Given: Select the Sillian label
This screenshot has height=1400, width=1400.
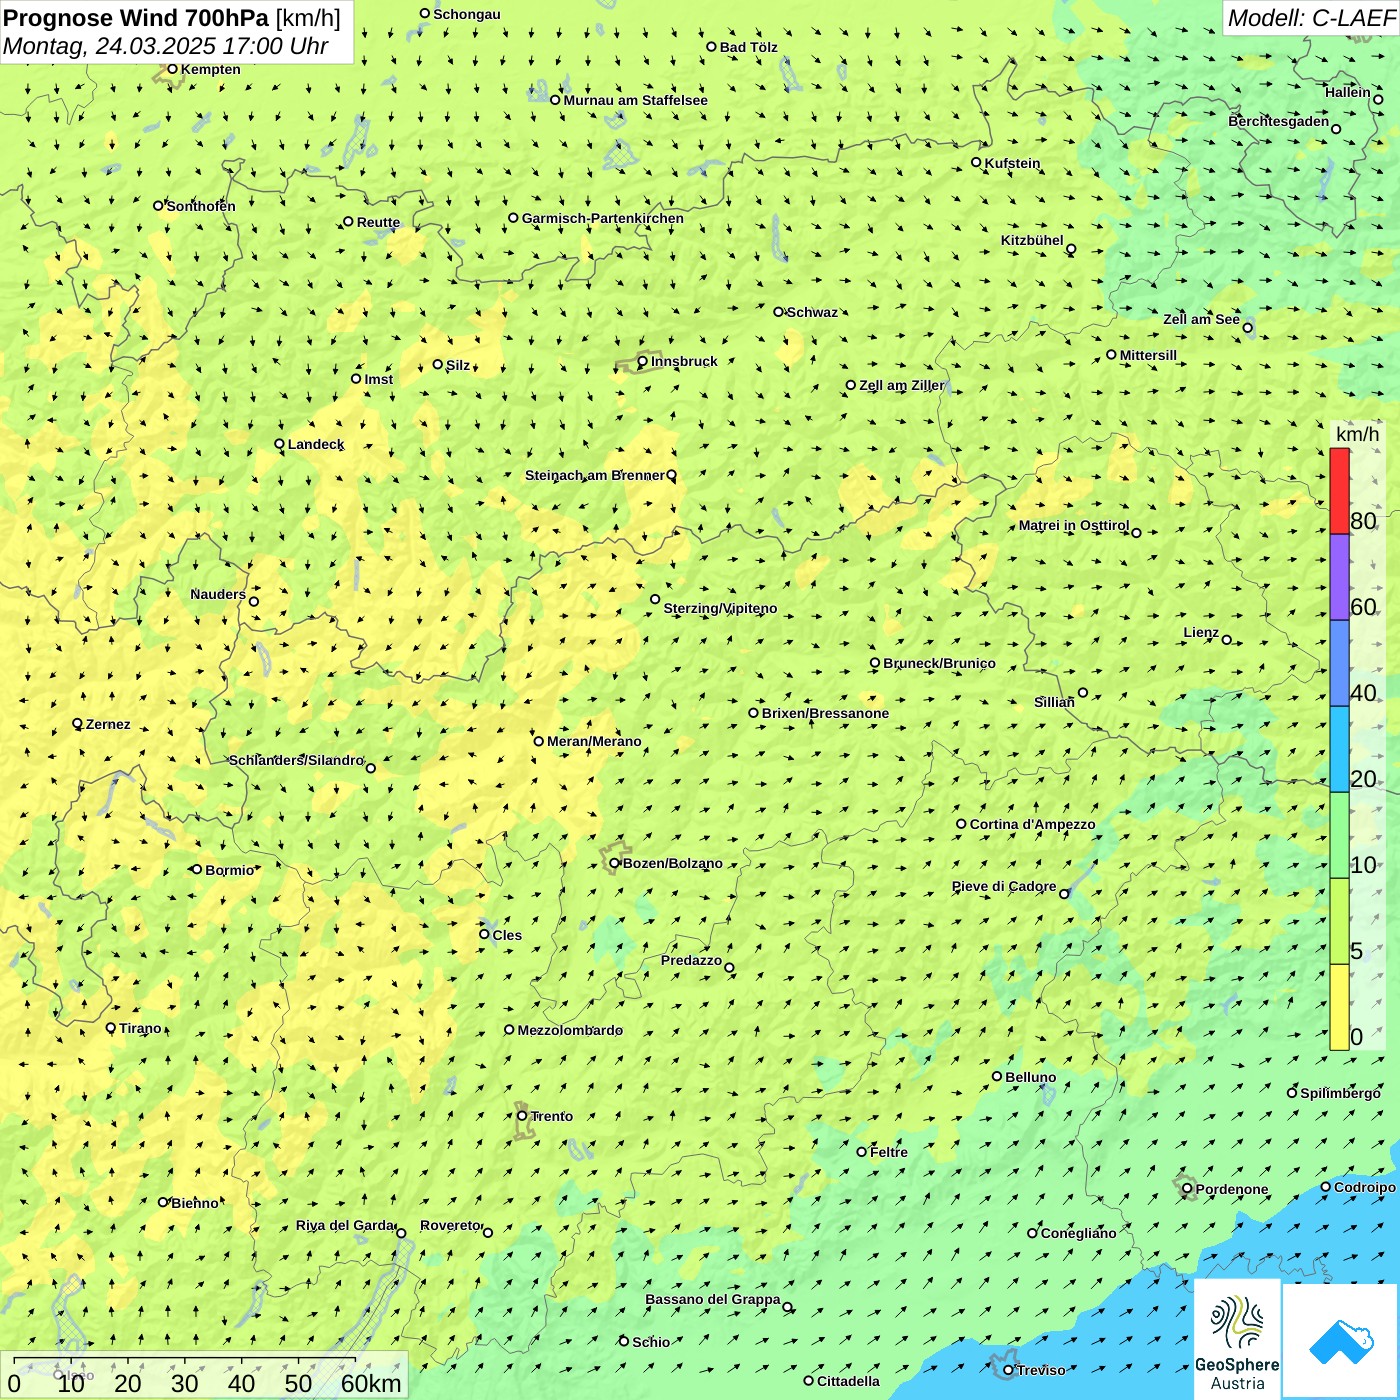Looking at the screenshot, I should (x=1054, y=702).
